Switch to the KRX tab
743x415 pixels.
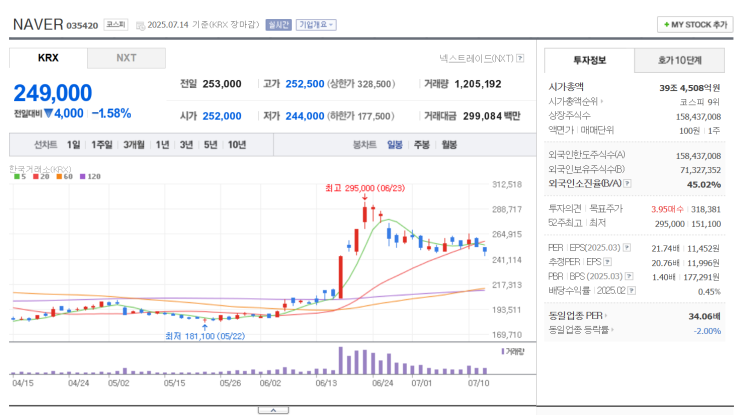(48, 58)
